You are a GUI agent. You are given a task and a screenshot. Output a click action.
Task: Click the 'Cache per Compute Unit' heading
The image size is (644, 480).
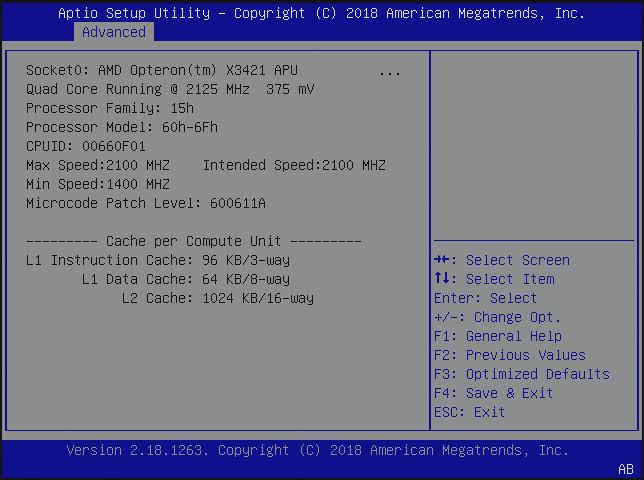click(193, 241)
